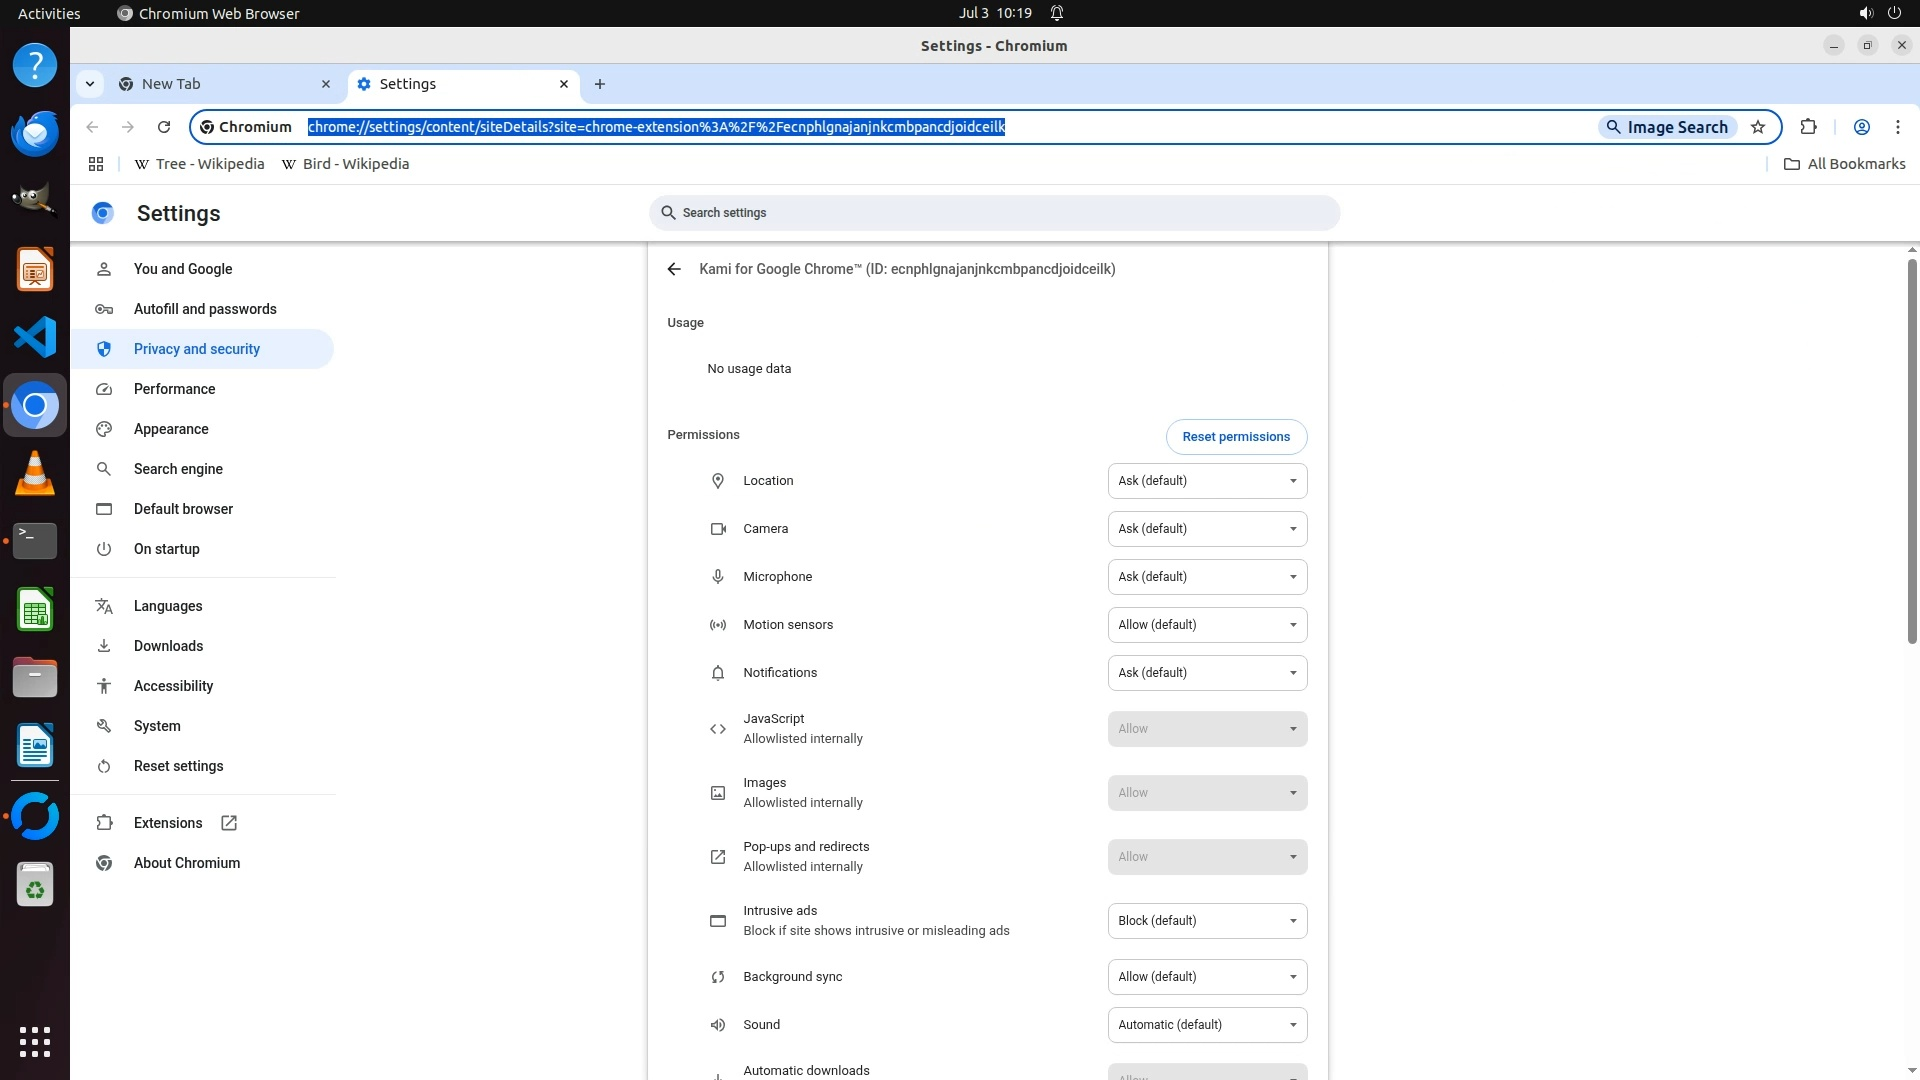Open Tree - Wikipedia bookmark
The width and height of the screenshot is (1920, 1080).
pos(200,164)
